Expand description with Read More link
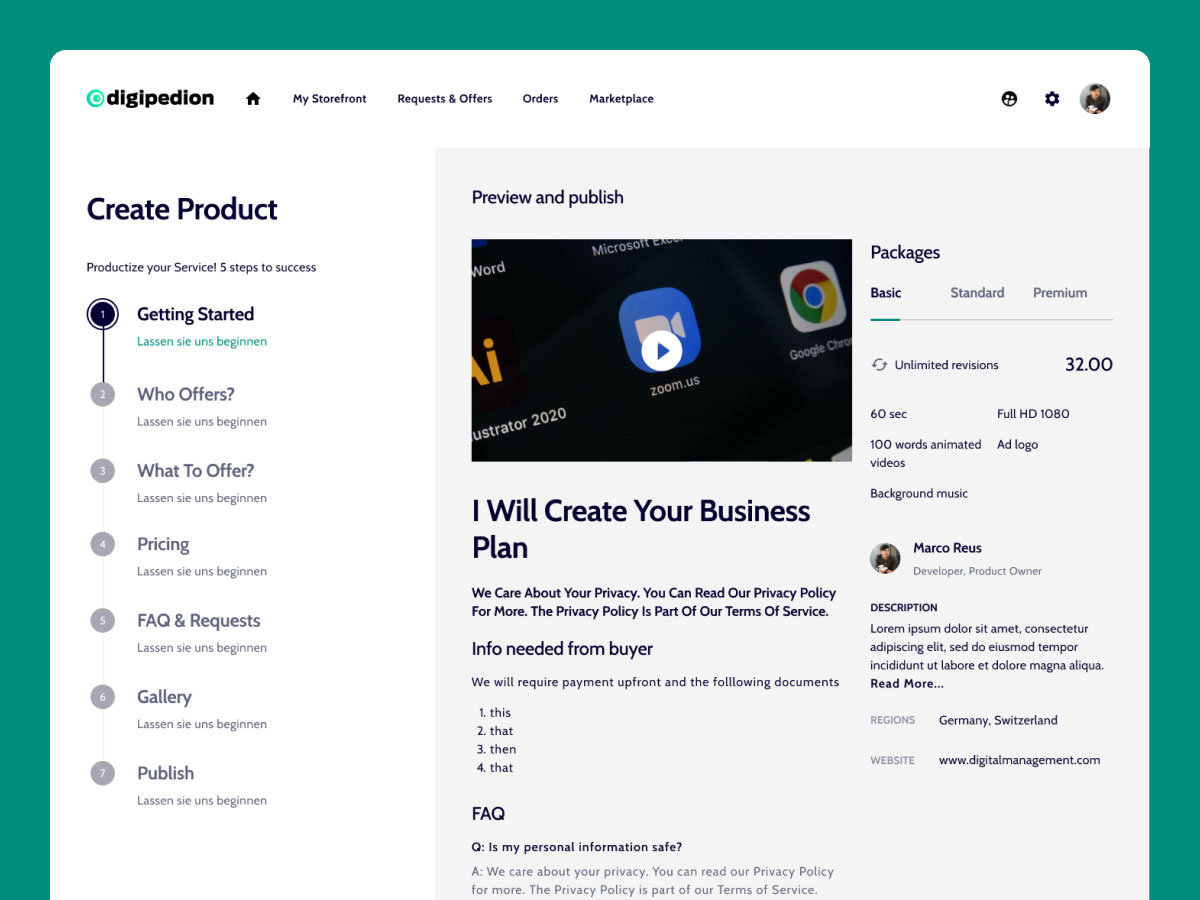The width and height of the screenshot is (1200, 900). 907,684
